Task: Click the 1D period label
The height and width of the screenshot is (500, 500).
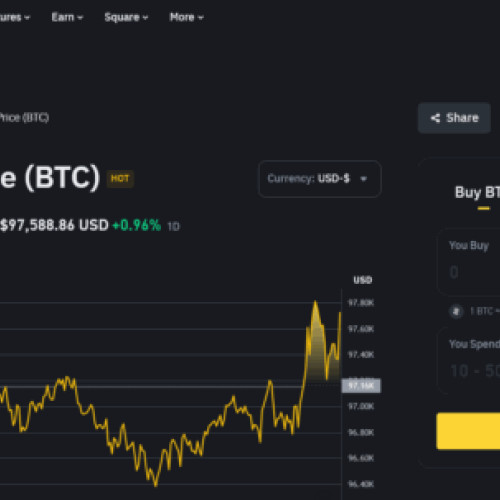Action: 173,227
